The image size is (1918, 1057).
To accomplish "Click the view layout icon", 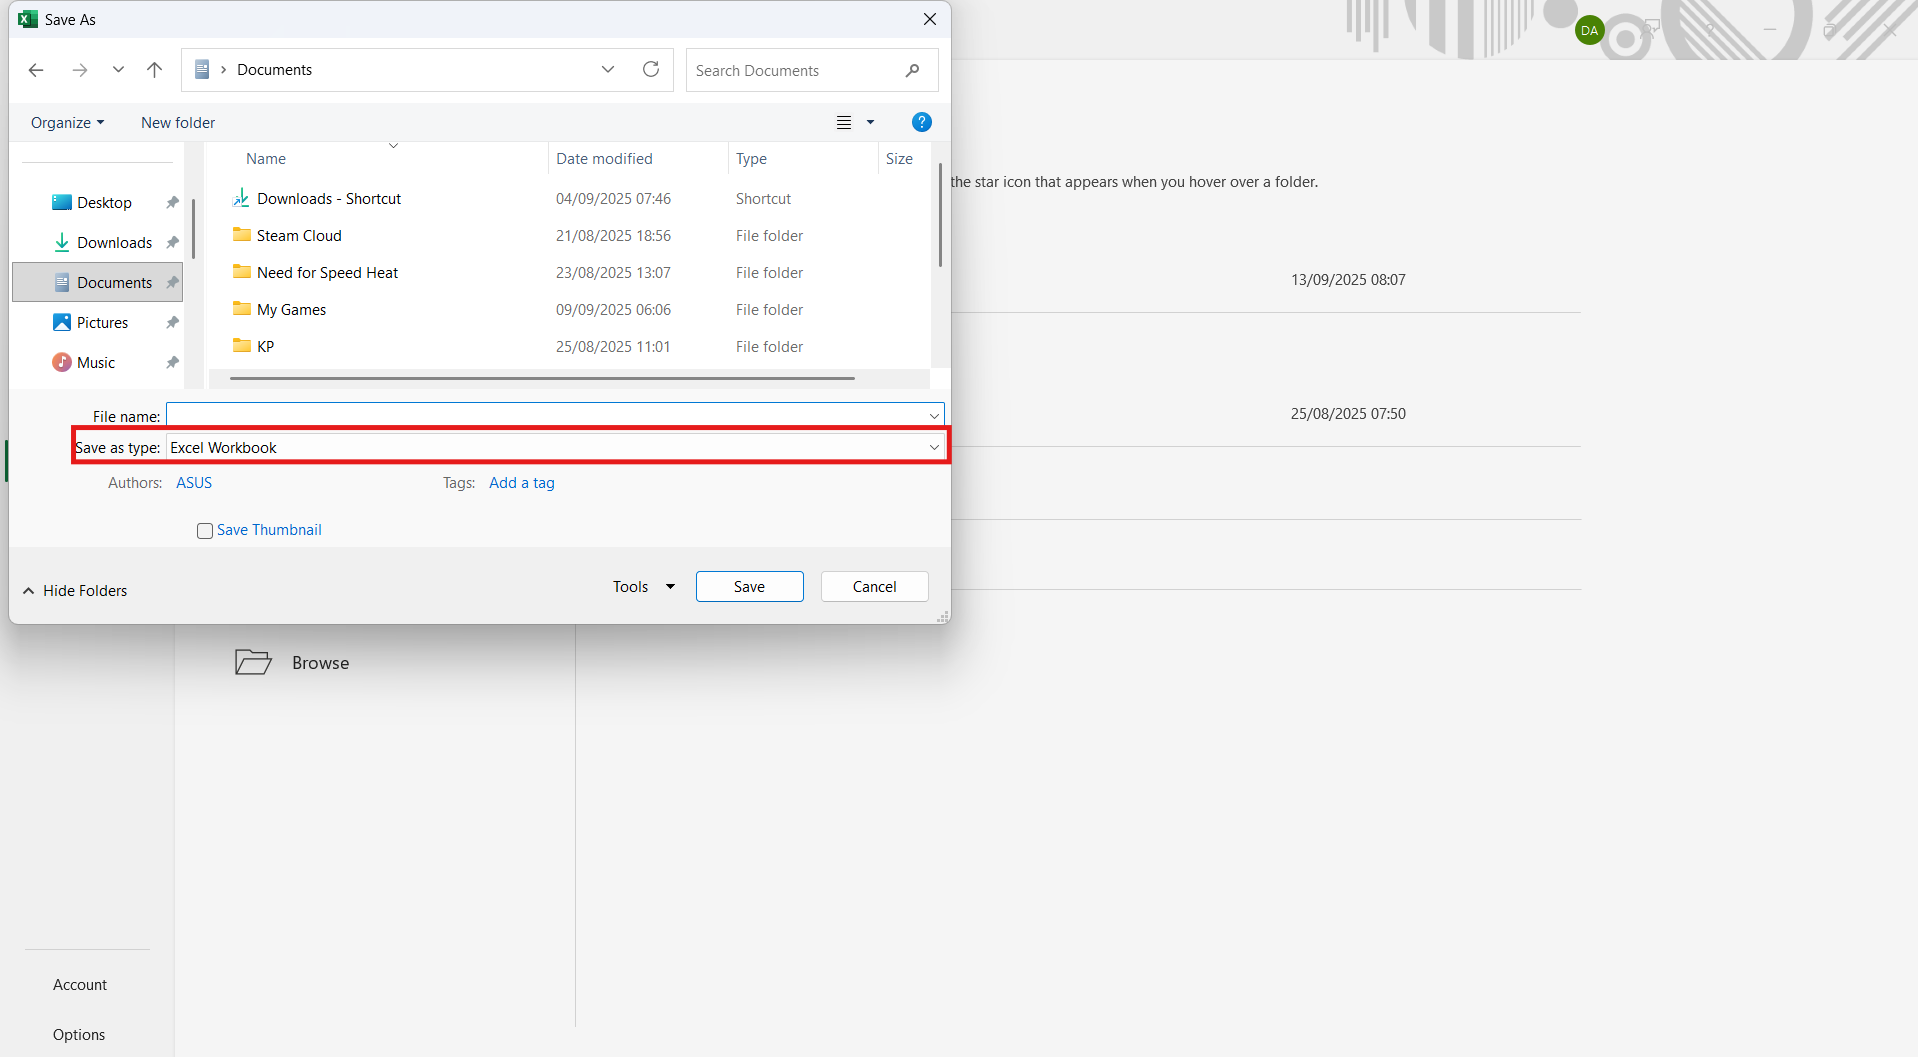I will [844, 122].
